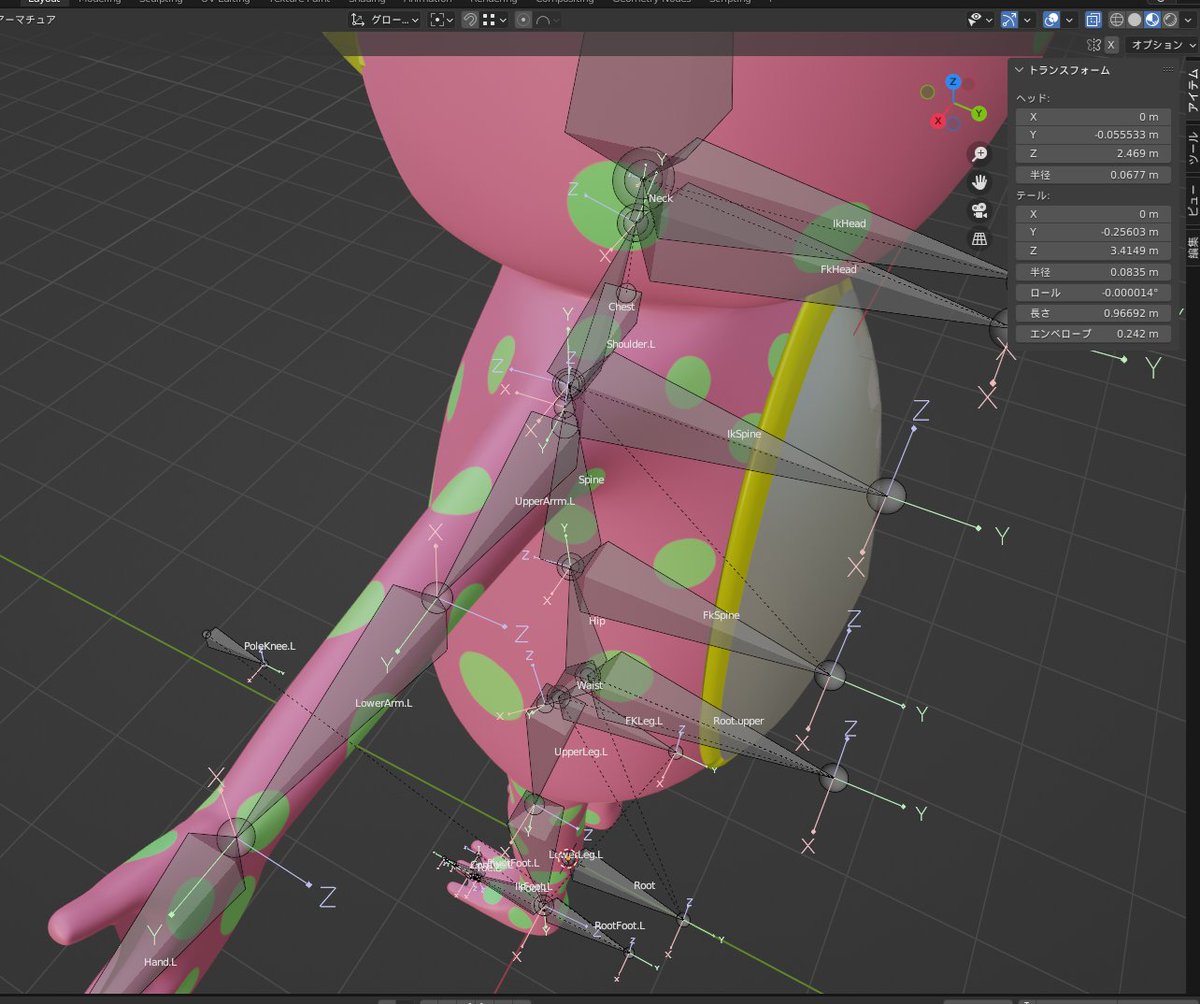Click tail 半径 field 0.0835 m

pos(1093,272)
